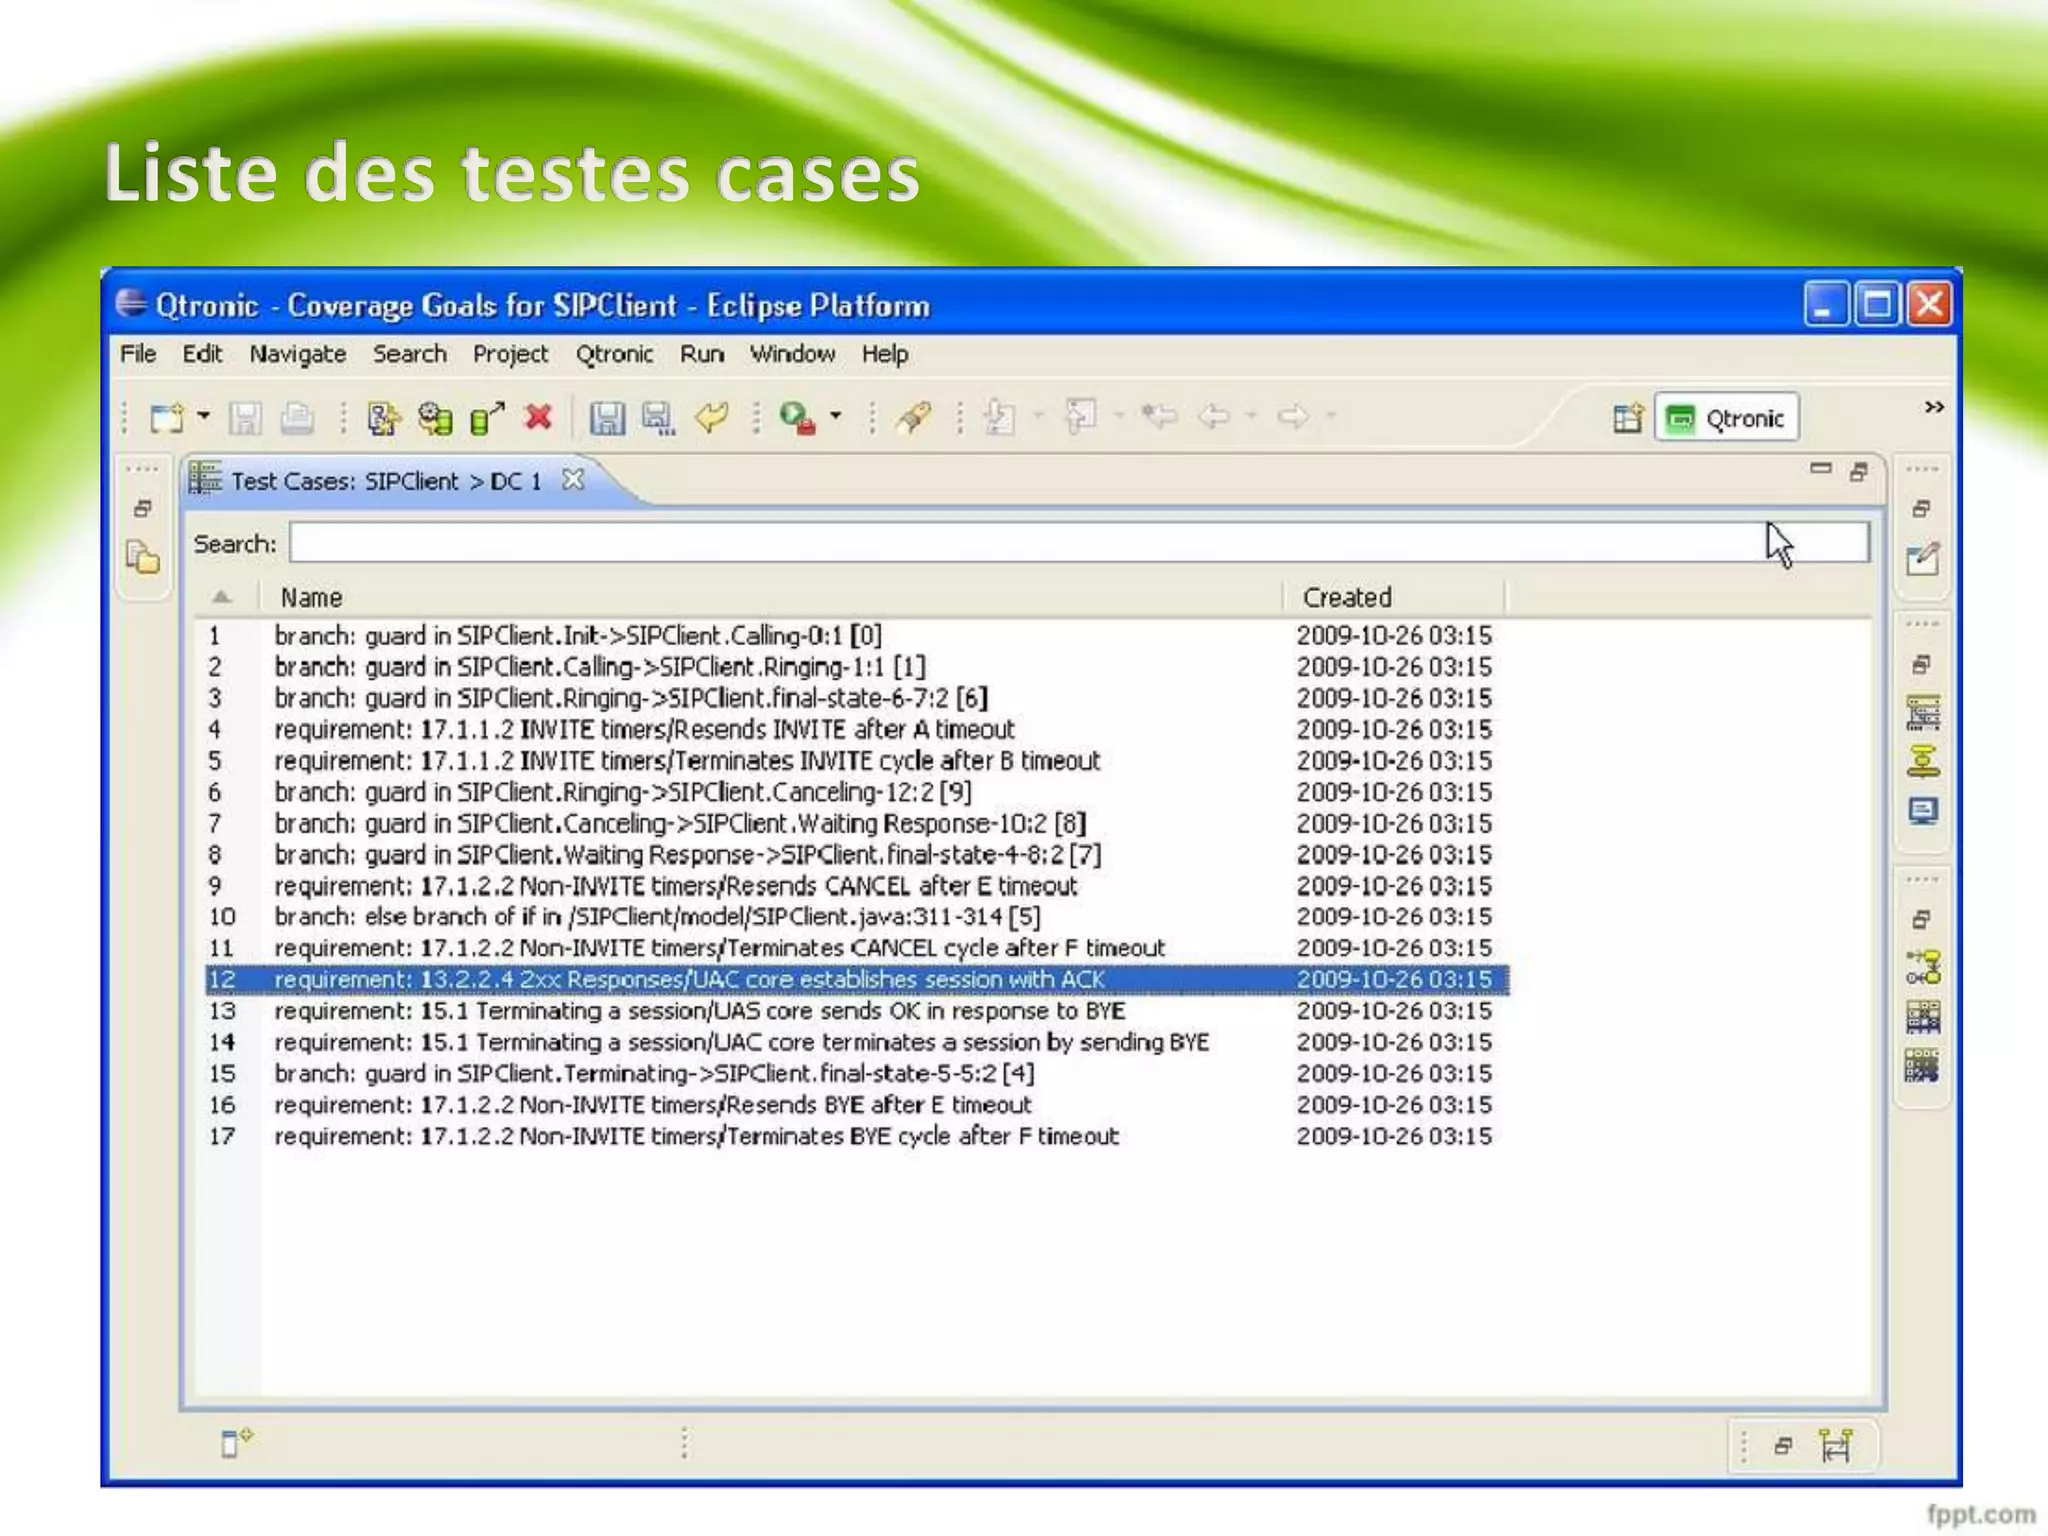Screen dimensions: 2048x1536
Task: Click the flashlight search toolbar icon
Action: [913, 417]
